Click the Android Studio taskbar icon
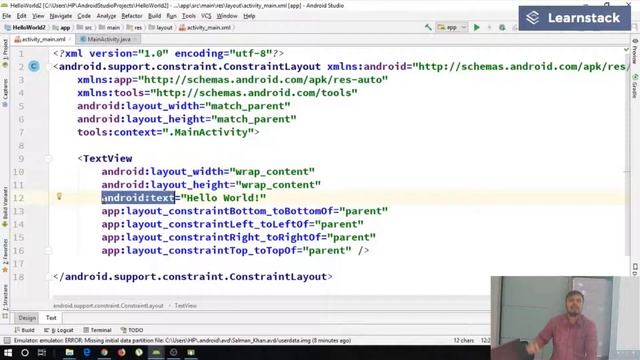The width and height of the screenshot is (640, 360). pos(156,352)
